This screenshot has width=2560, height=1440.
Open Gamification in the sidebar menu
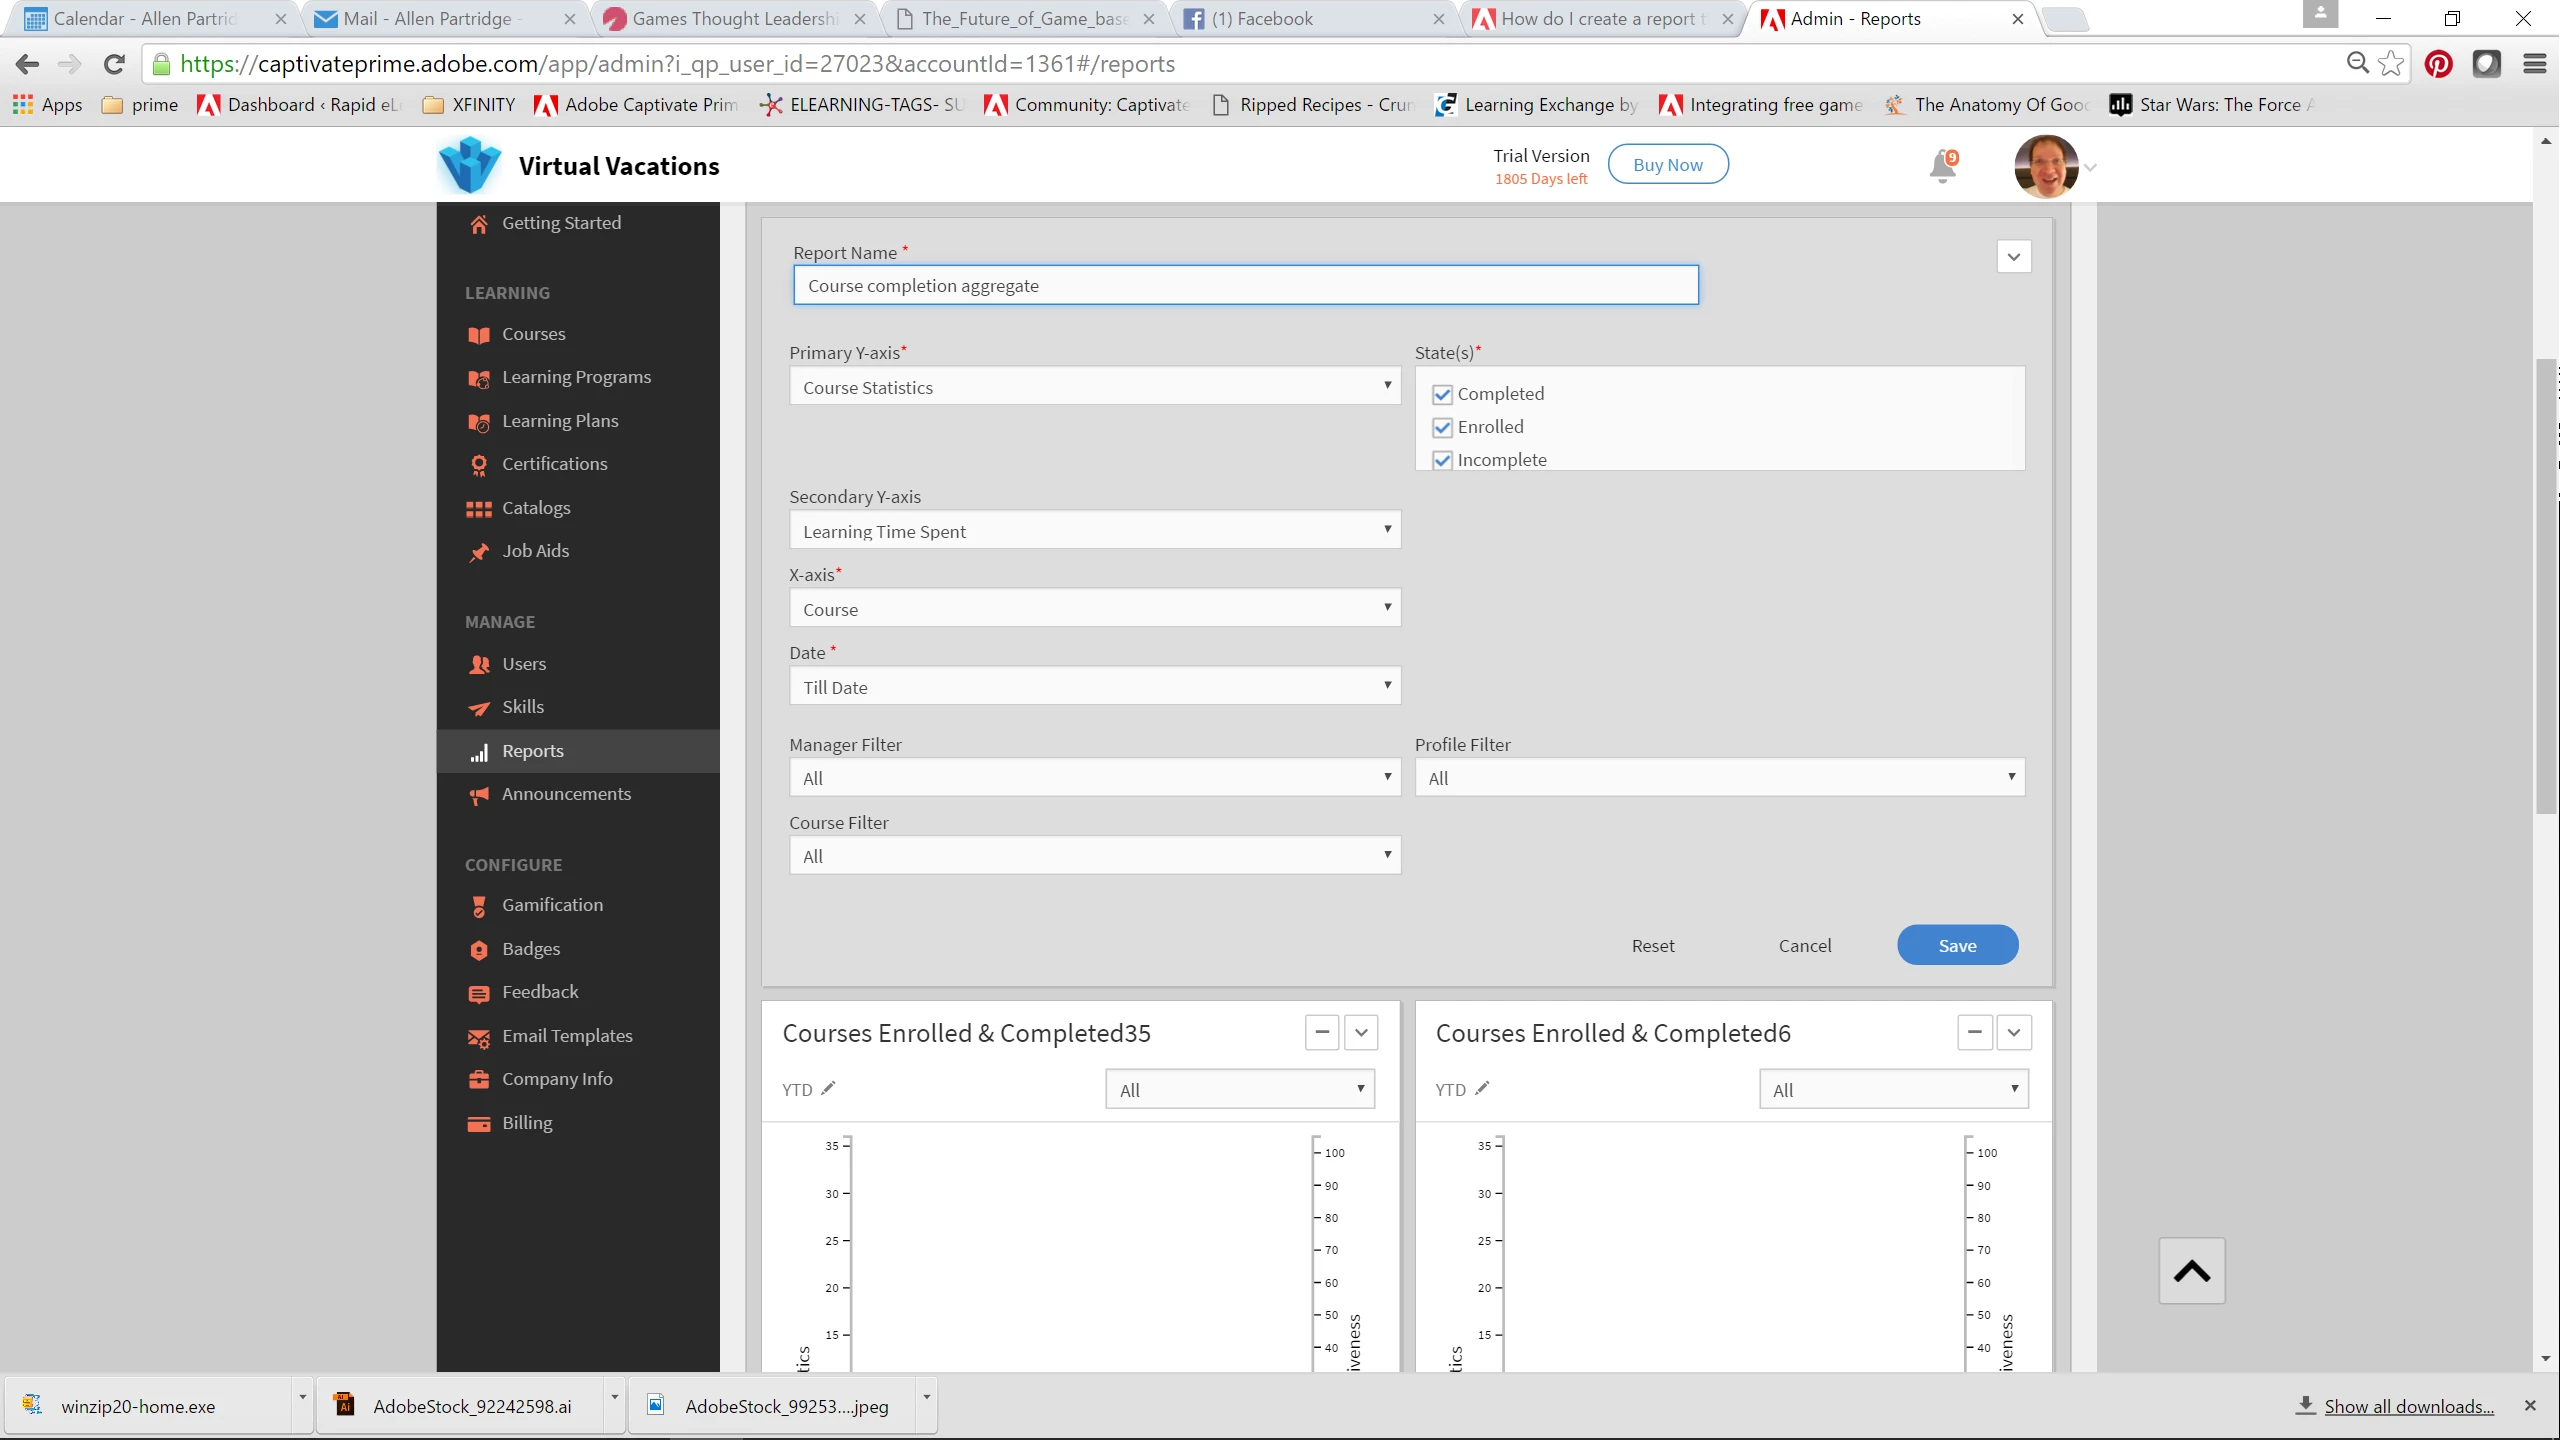pos(552,905)
